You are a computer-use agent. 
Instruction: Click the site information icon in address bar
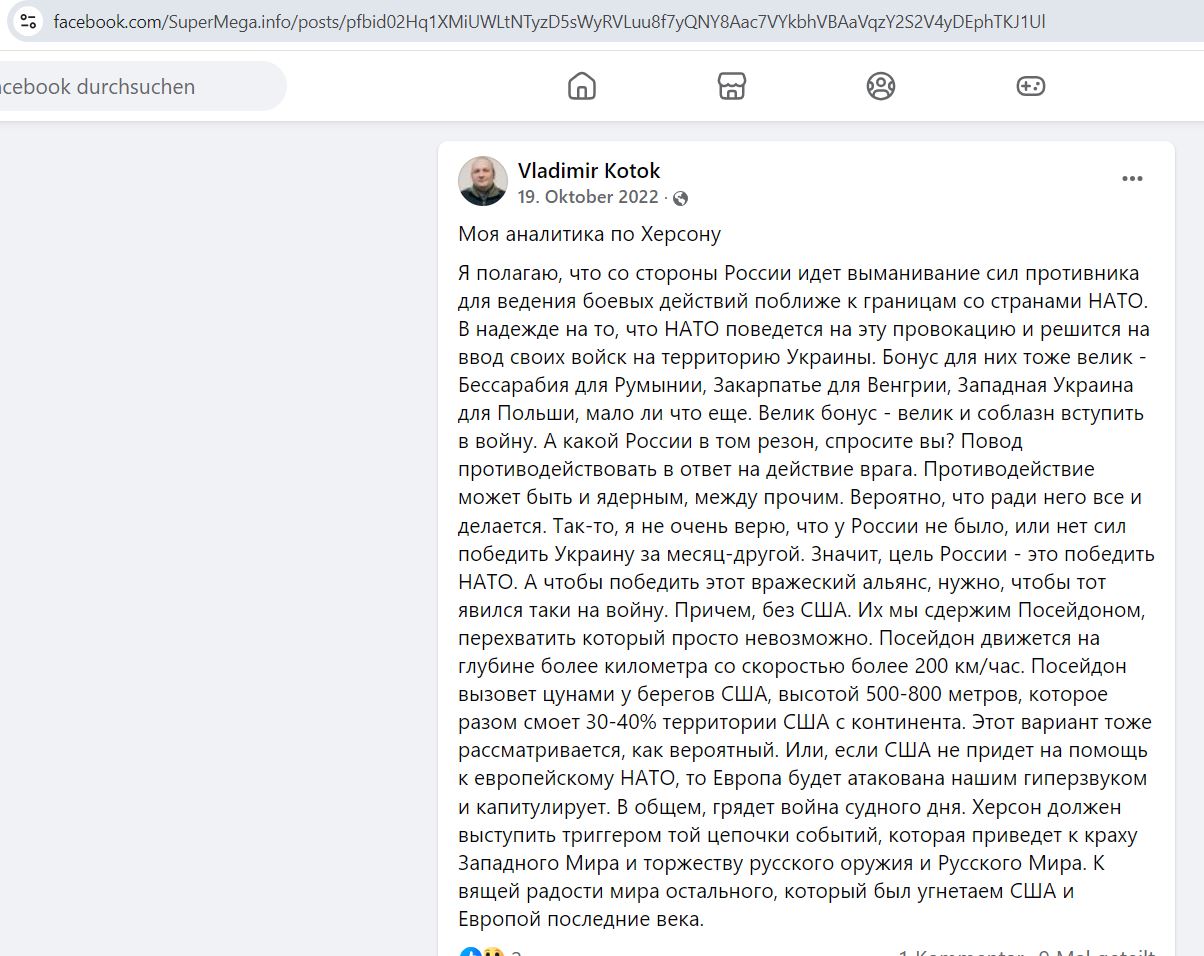(28, 20)
